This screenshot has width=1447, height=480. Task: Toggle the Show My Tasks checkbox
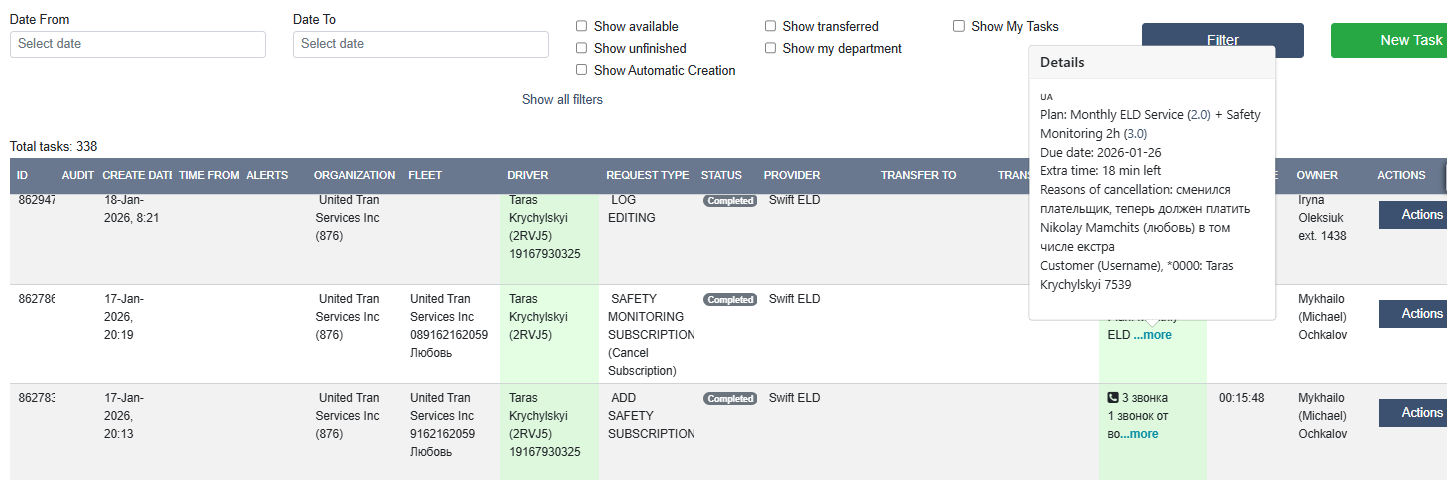click(x=959, y=27)
